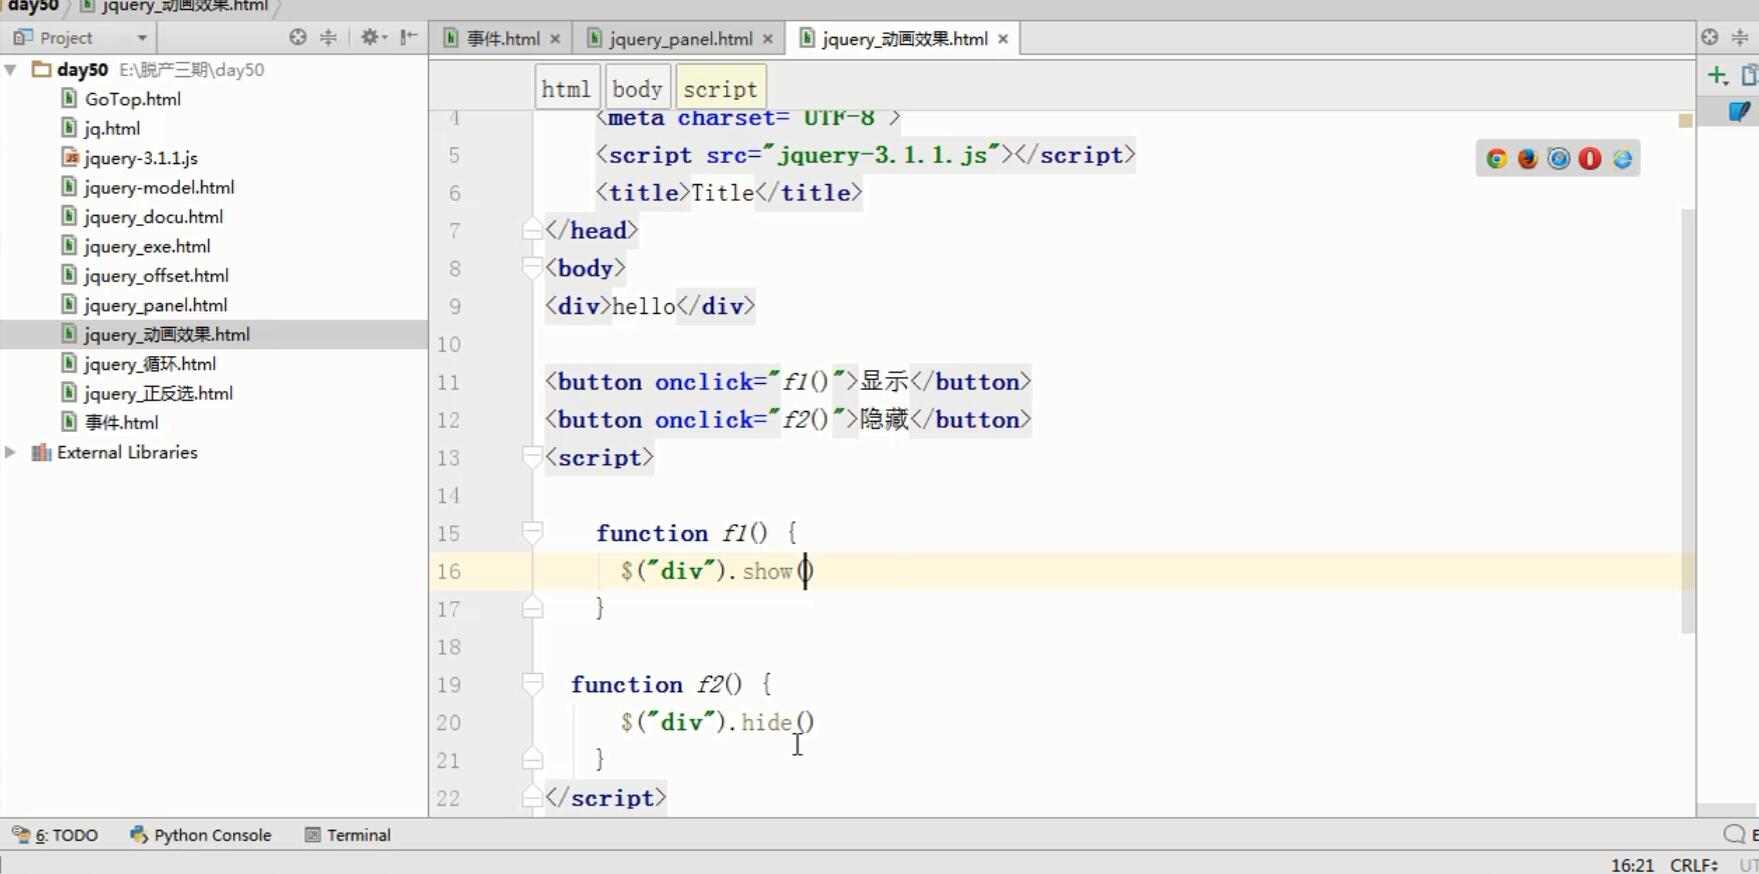The height and width of the screenshot is (874, 1759).
Task: Click the day50 breadcrumb in navigation bar
Action: pos(32,6)
